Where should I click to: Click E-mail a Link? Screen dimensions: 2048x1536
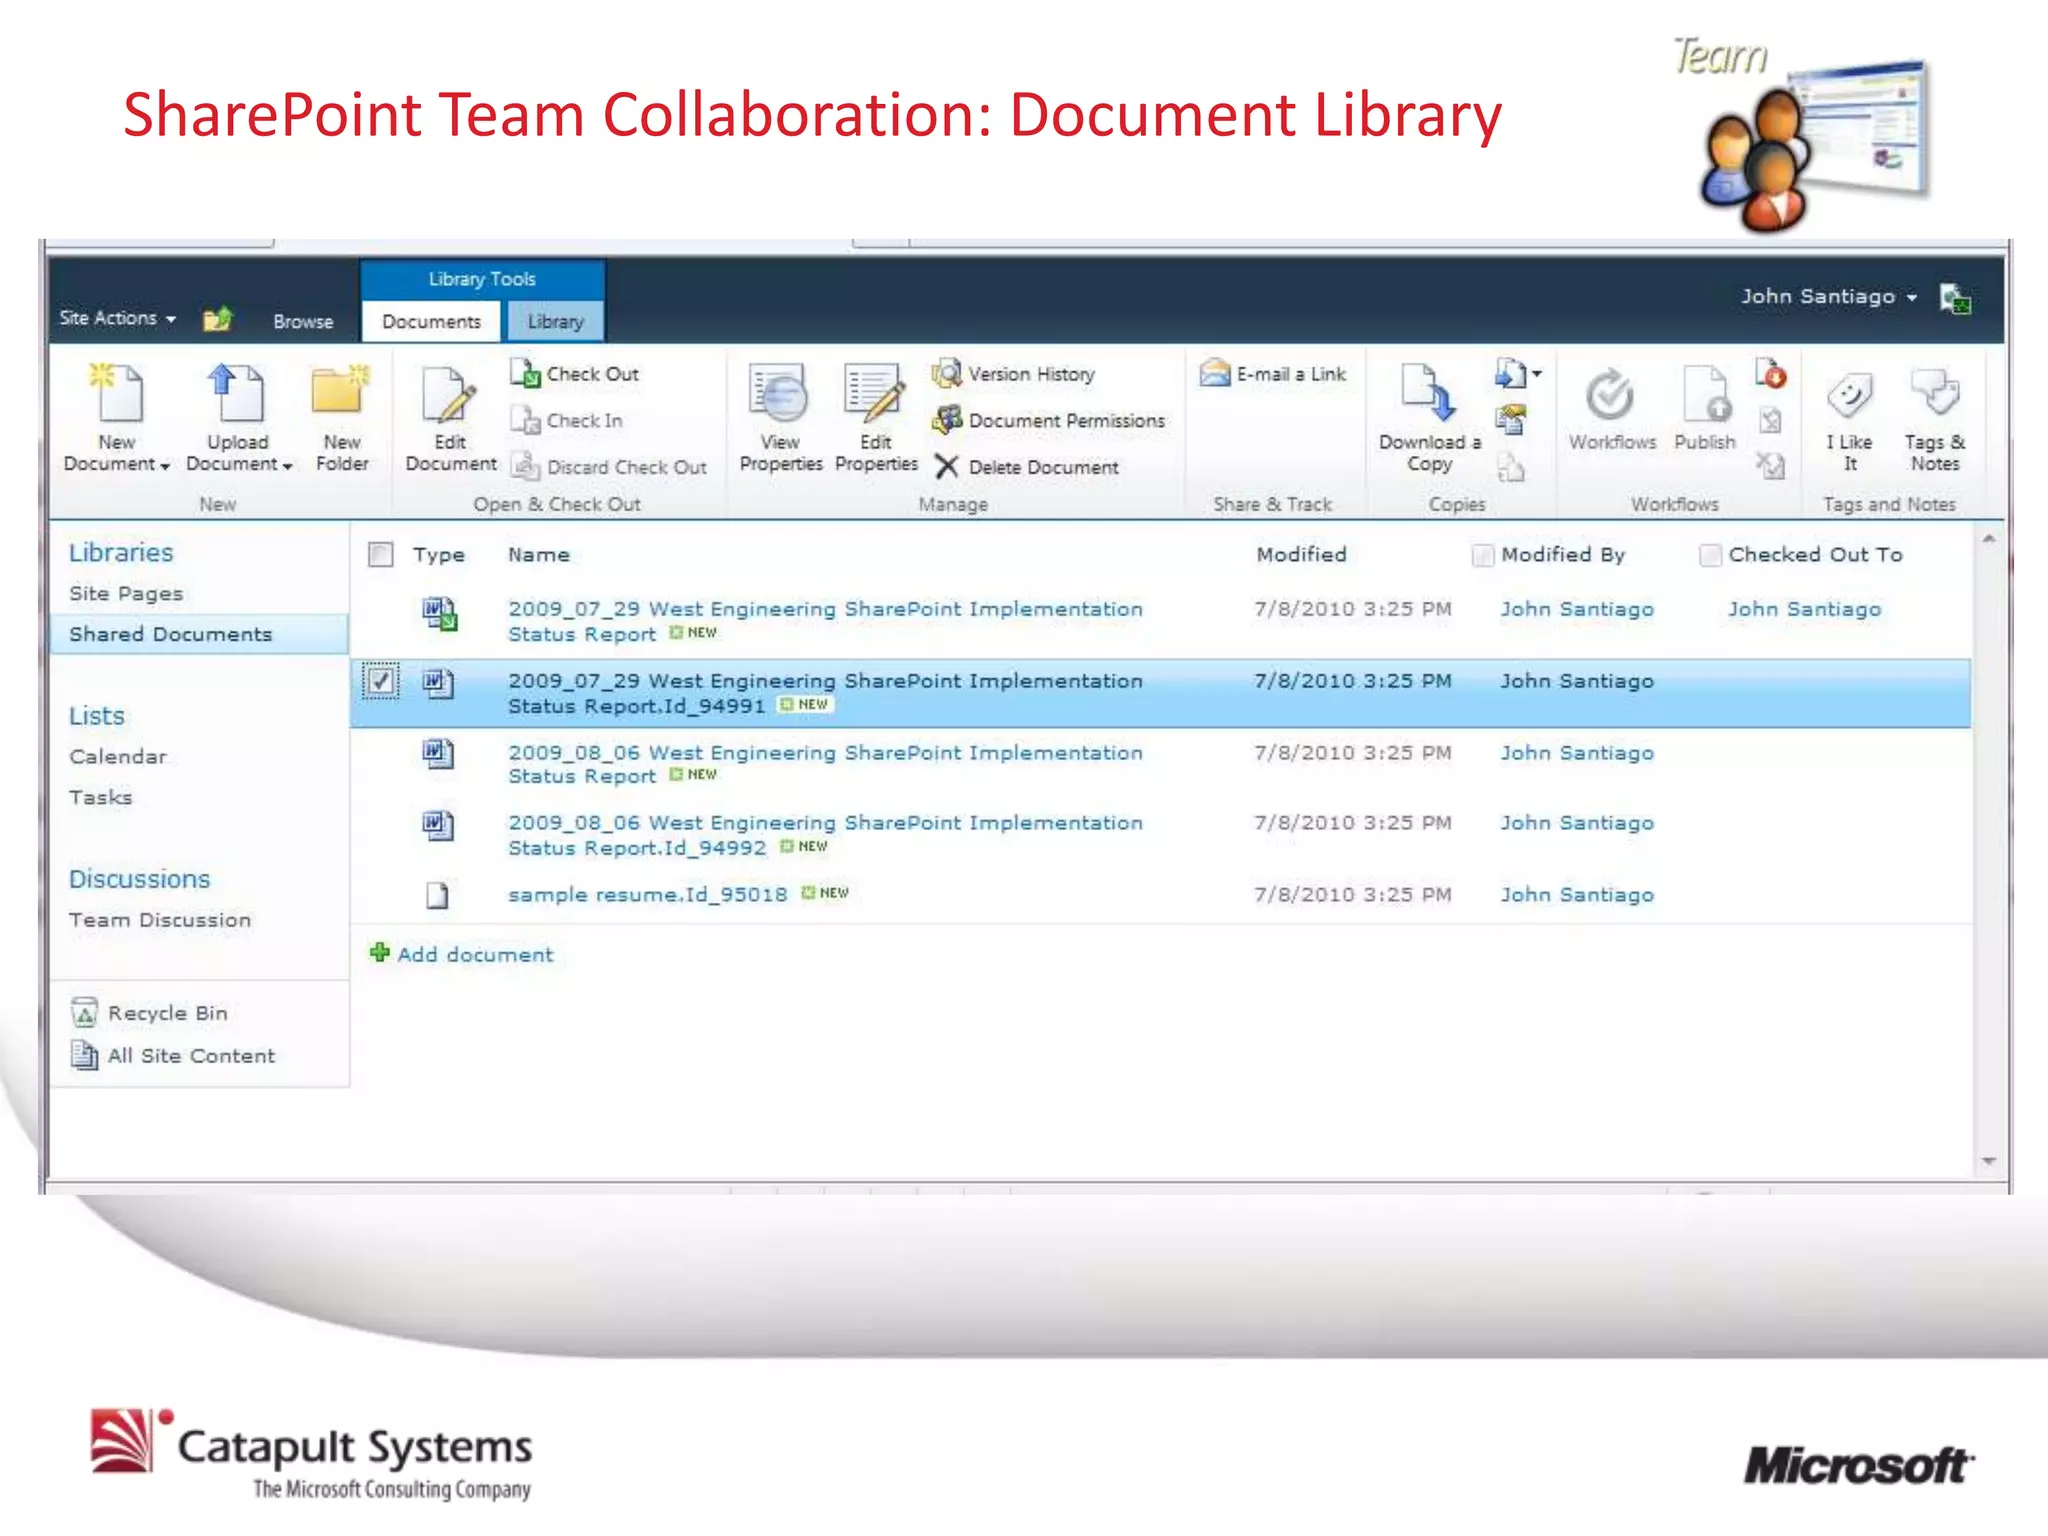click(x=1274, y=374)
